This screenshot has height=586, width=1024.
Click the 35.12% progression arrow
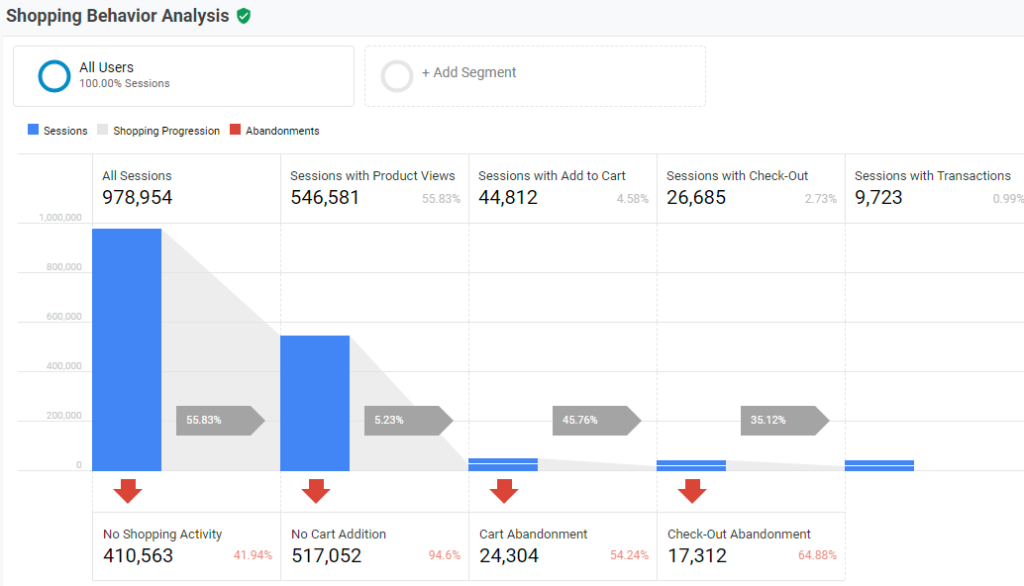(x=784, y=420)
